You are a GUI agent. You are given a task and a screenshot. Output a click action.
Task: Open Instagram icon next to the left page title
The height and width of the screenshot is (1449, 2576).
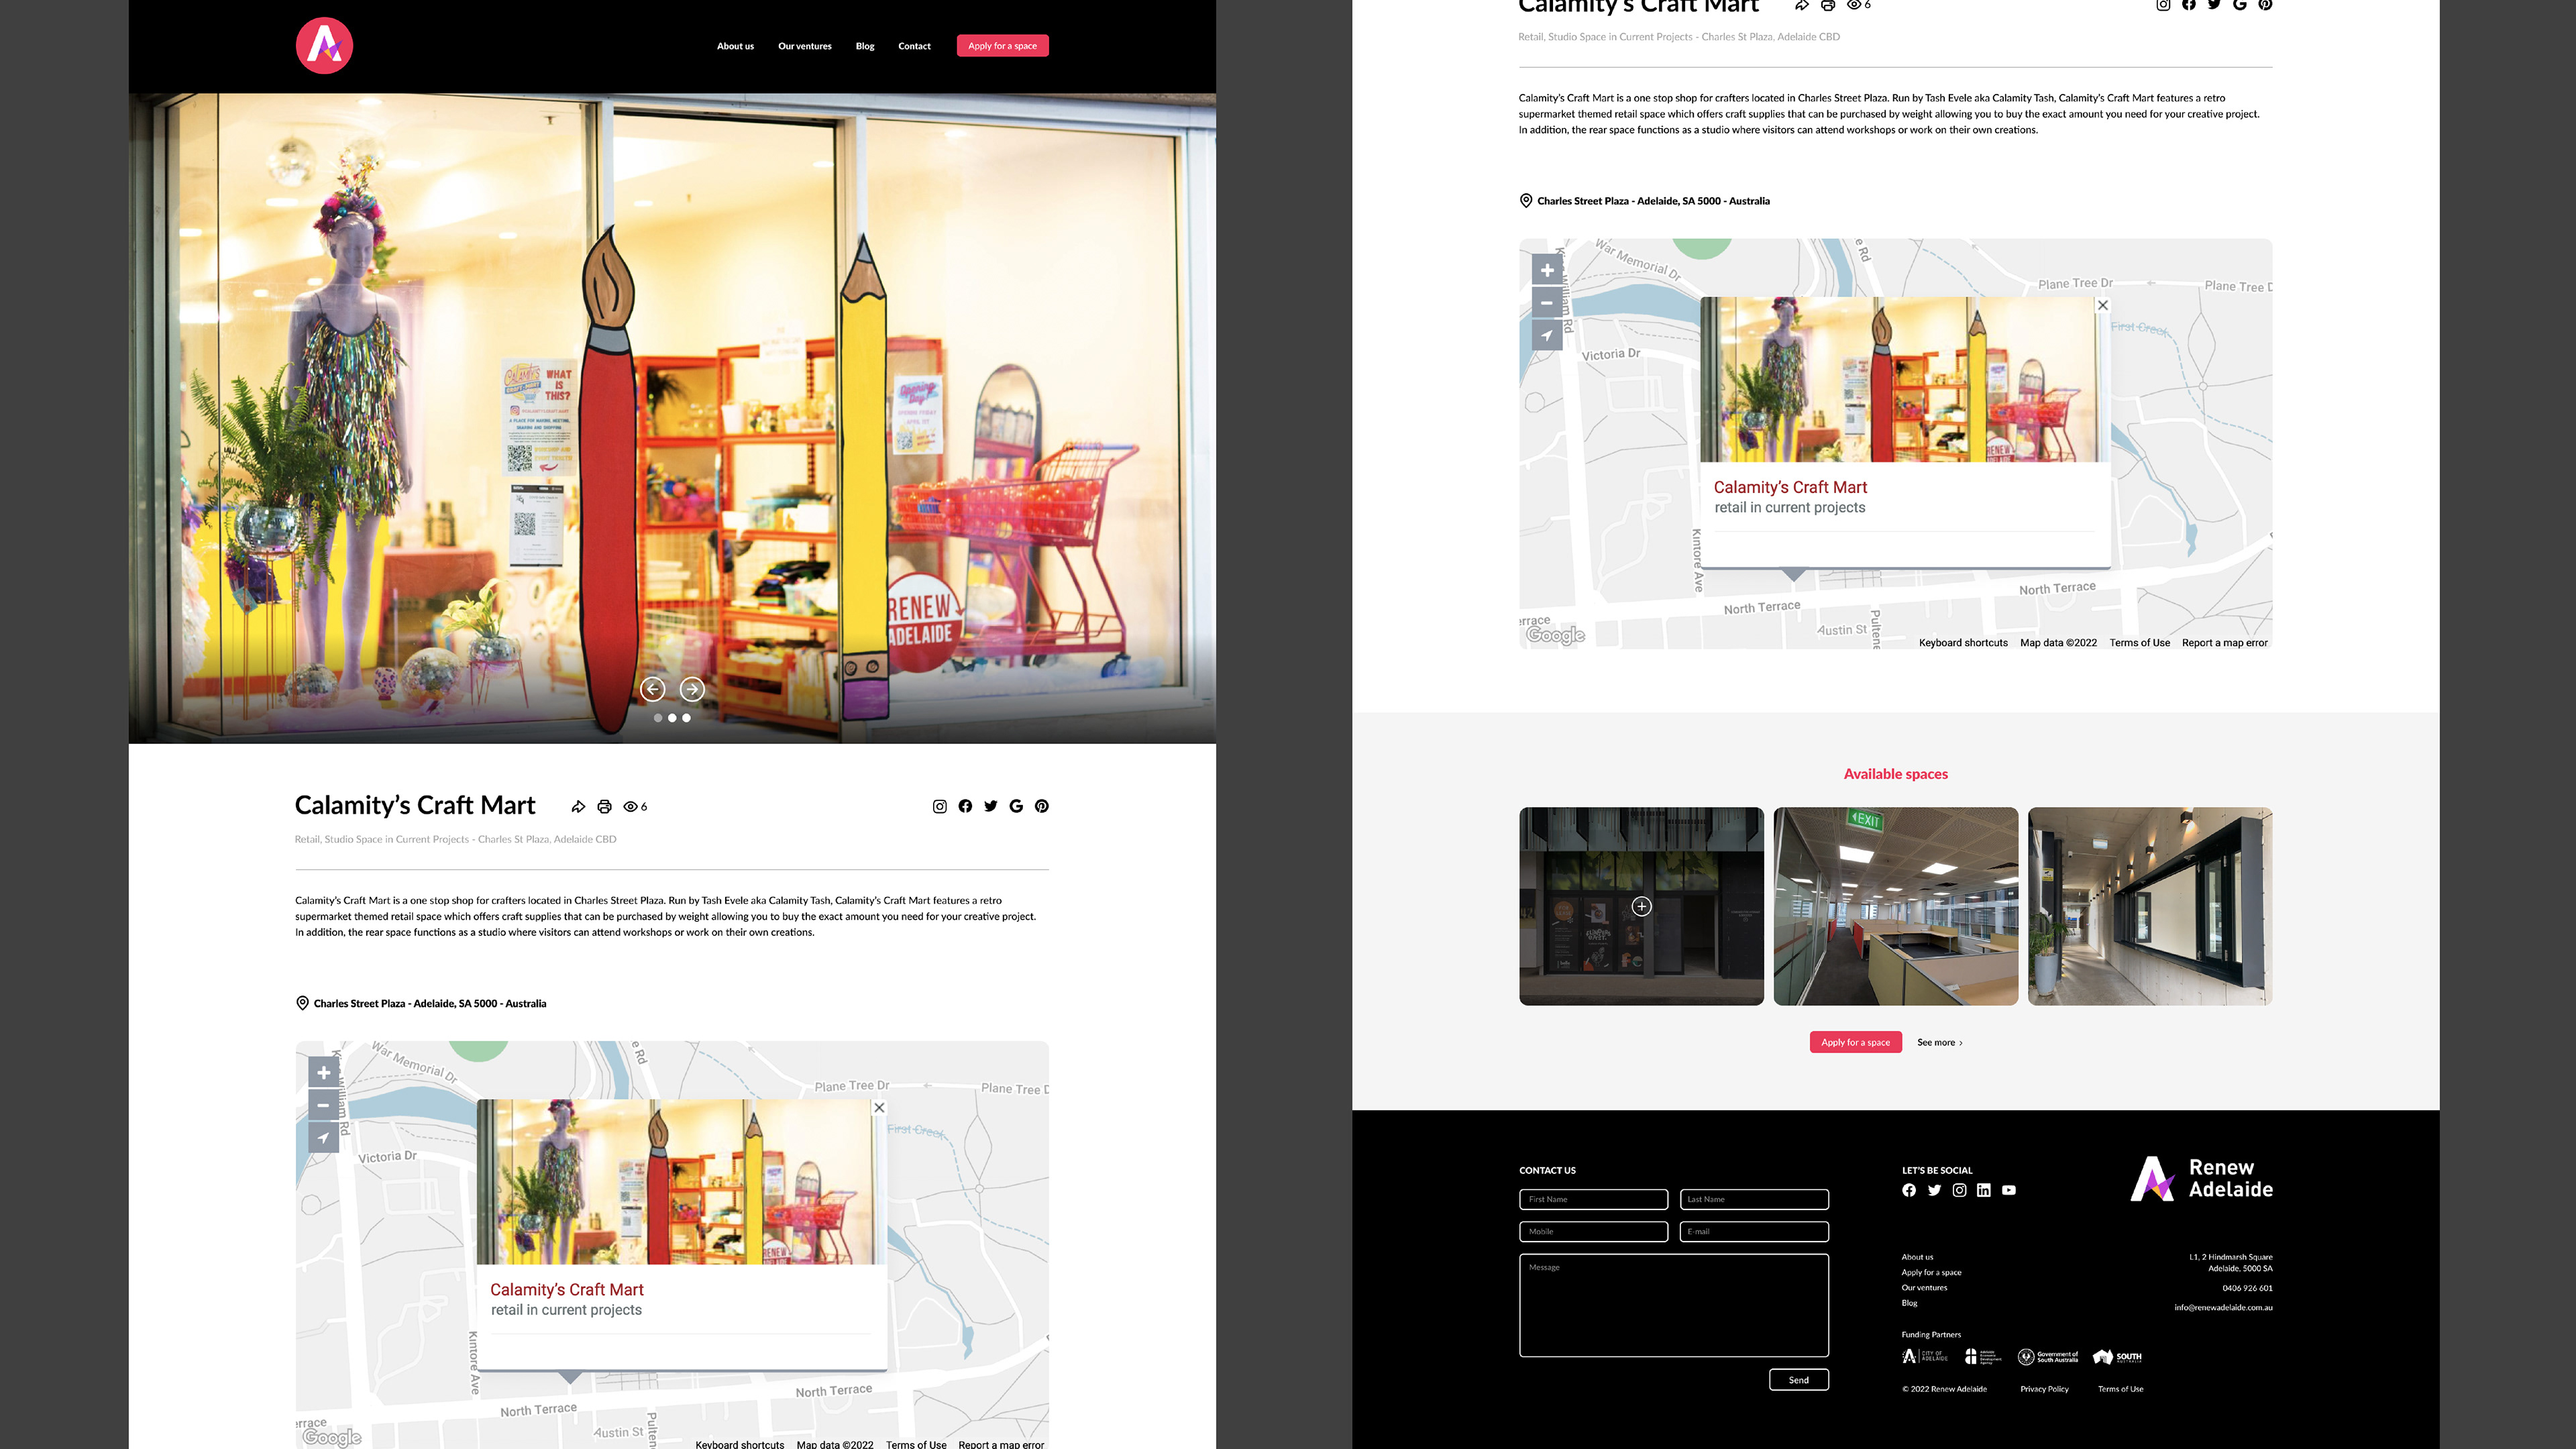tap(939, 806)
